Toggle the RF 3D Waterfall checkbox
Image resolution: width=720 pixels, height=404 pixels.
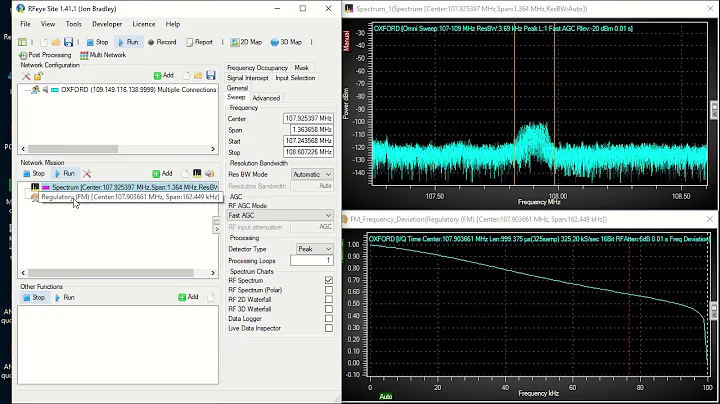tap(329, 309)
